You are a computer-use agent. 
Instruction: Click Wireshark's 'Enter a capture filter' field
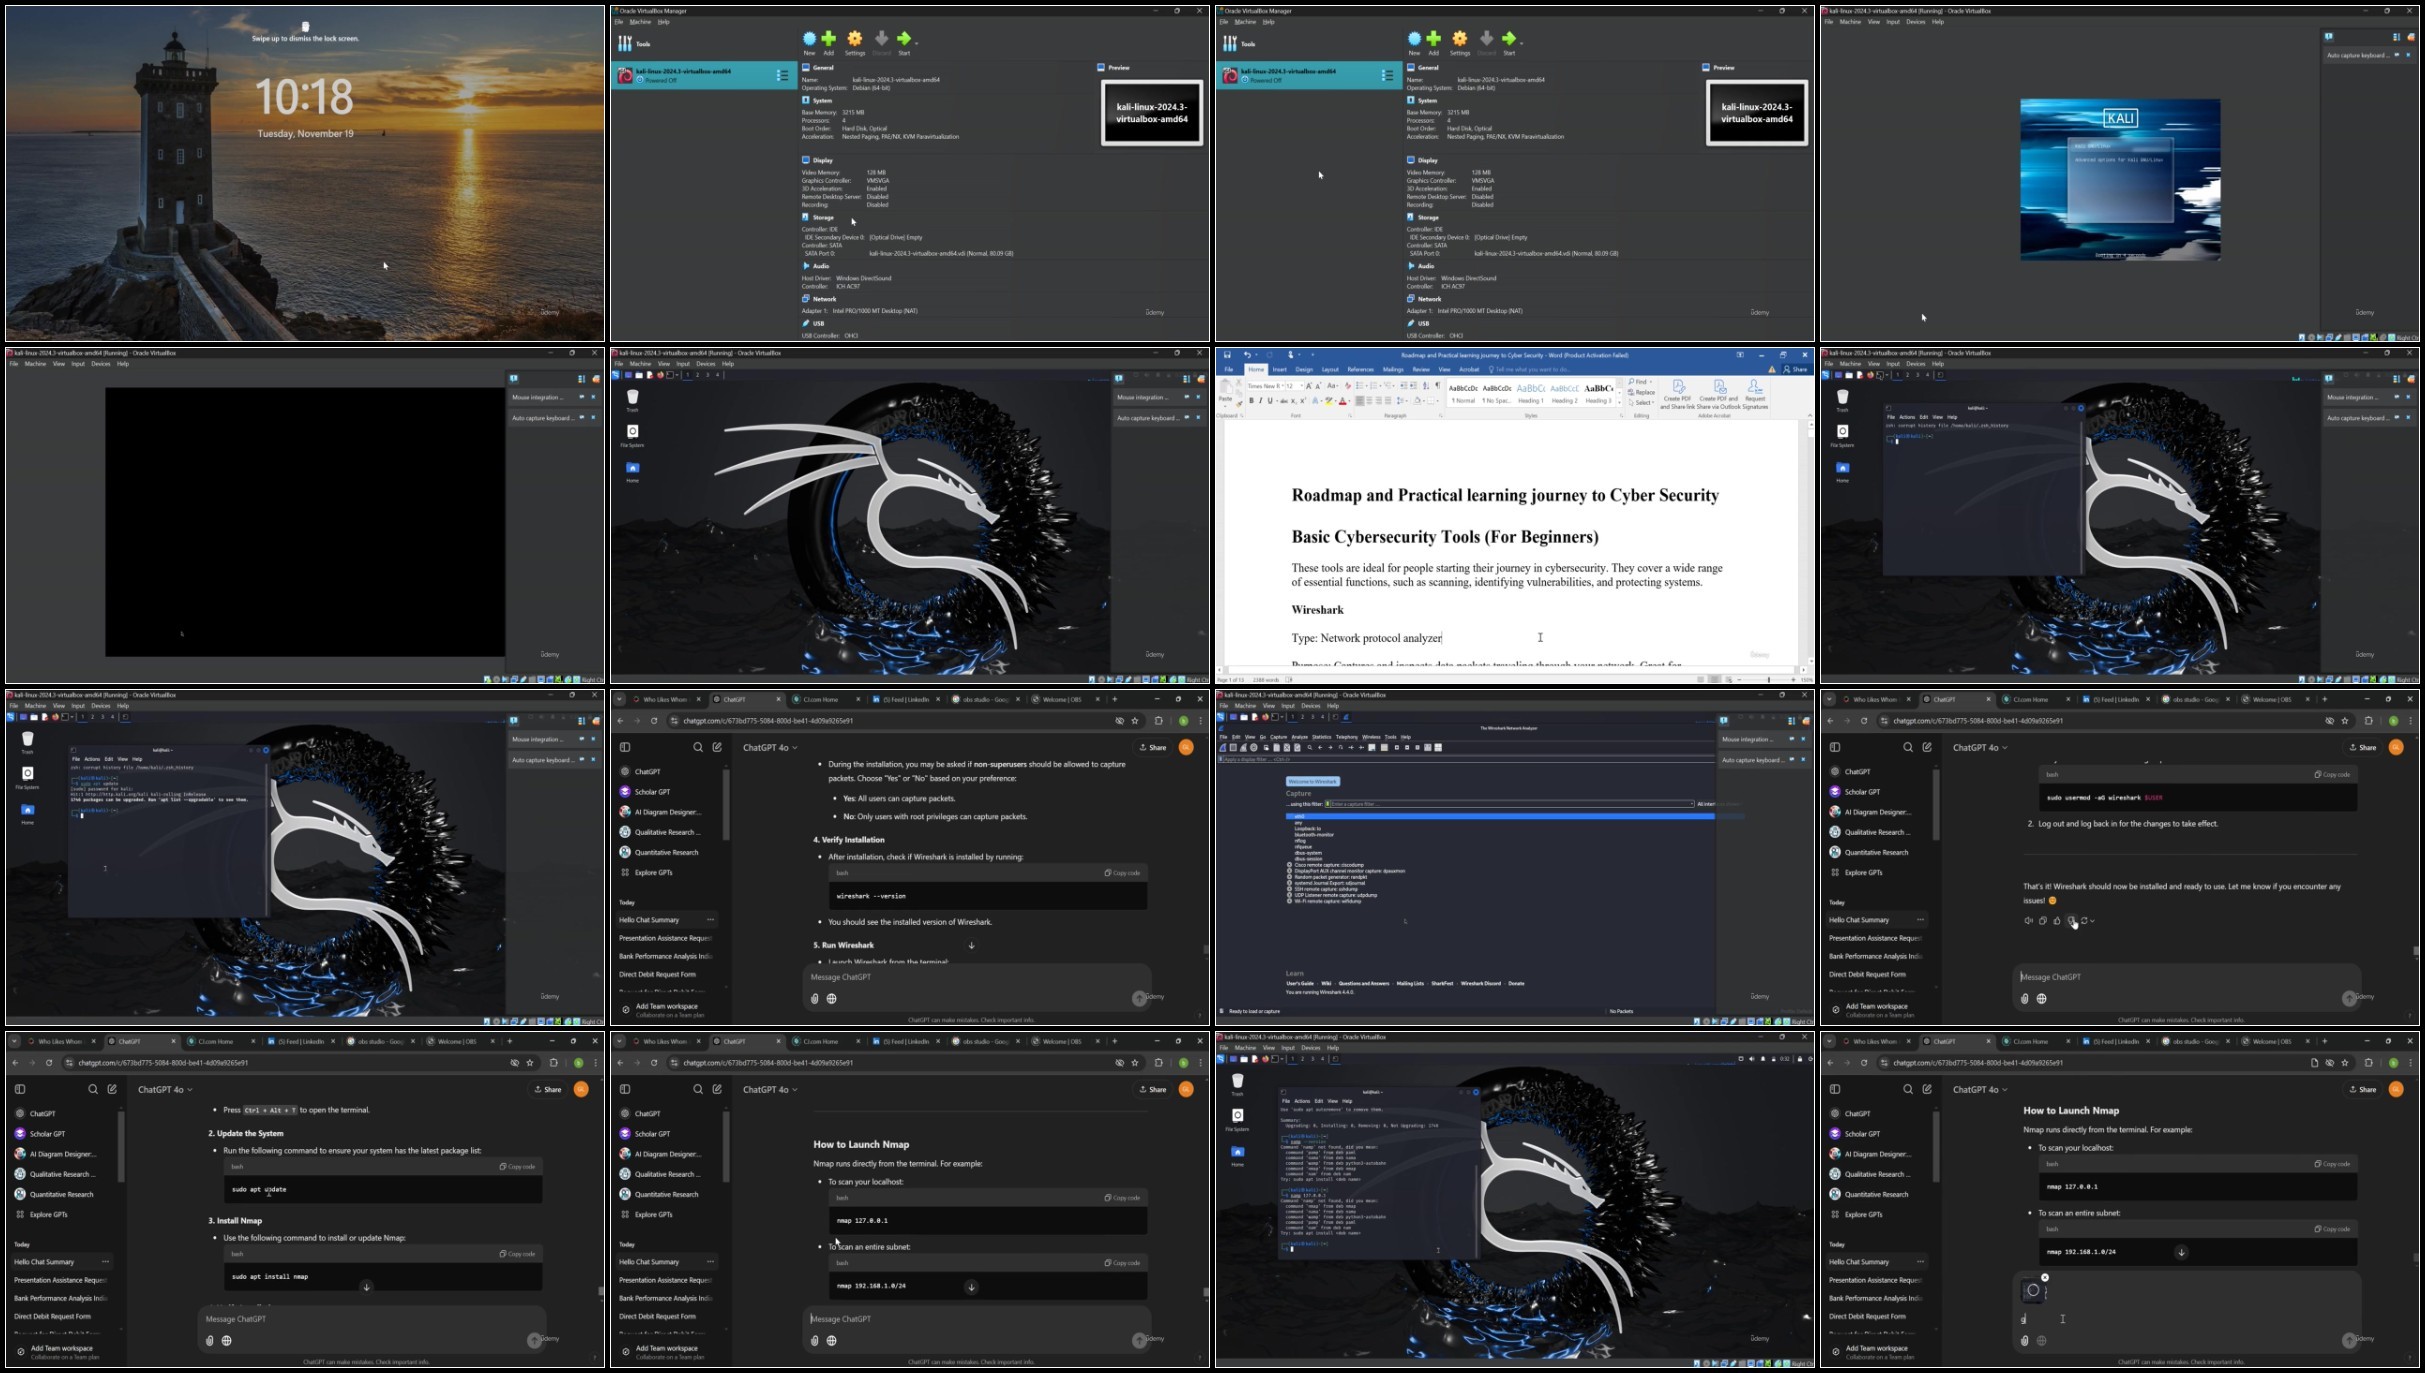pos(1511,804)
